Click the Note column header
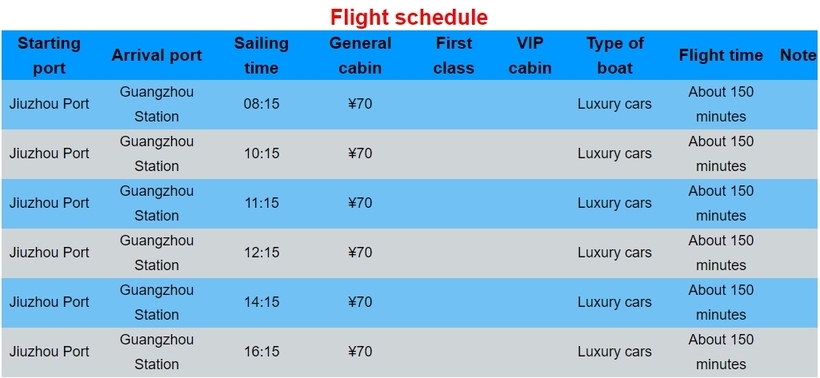 pos(798,55)
